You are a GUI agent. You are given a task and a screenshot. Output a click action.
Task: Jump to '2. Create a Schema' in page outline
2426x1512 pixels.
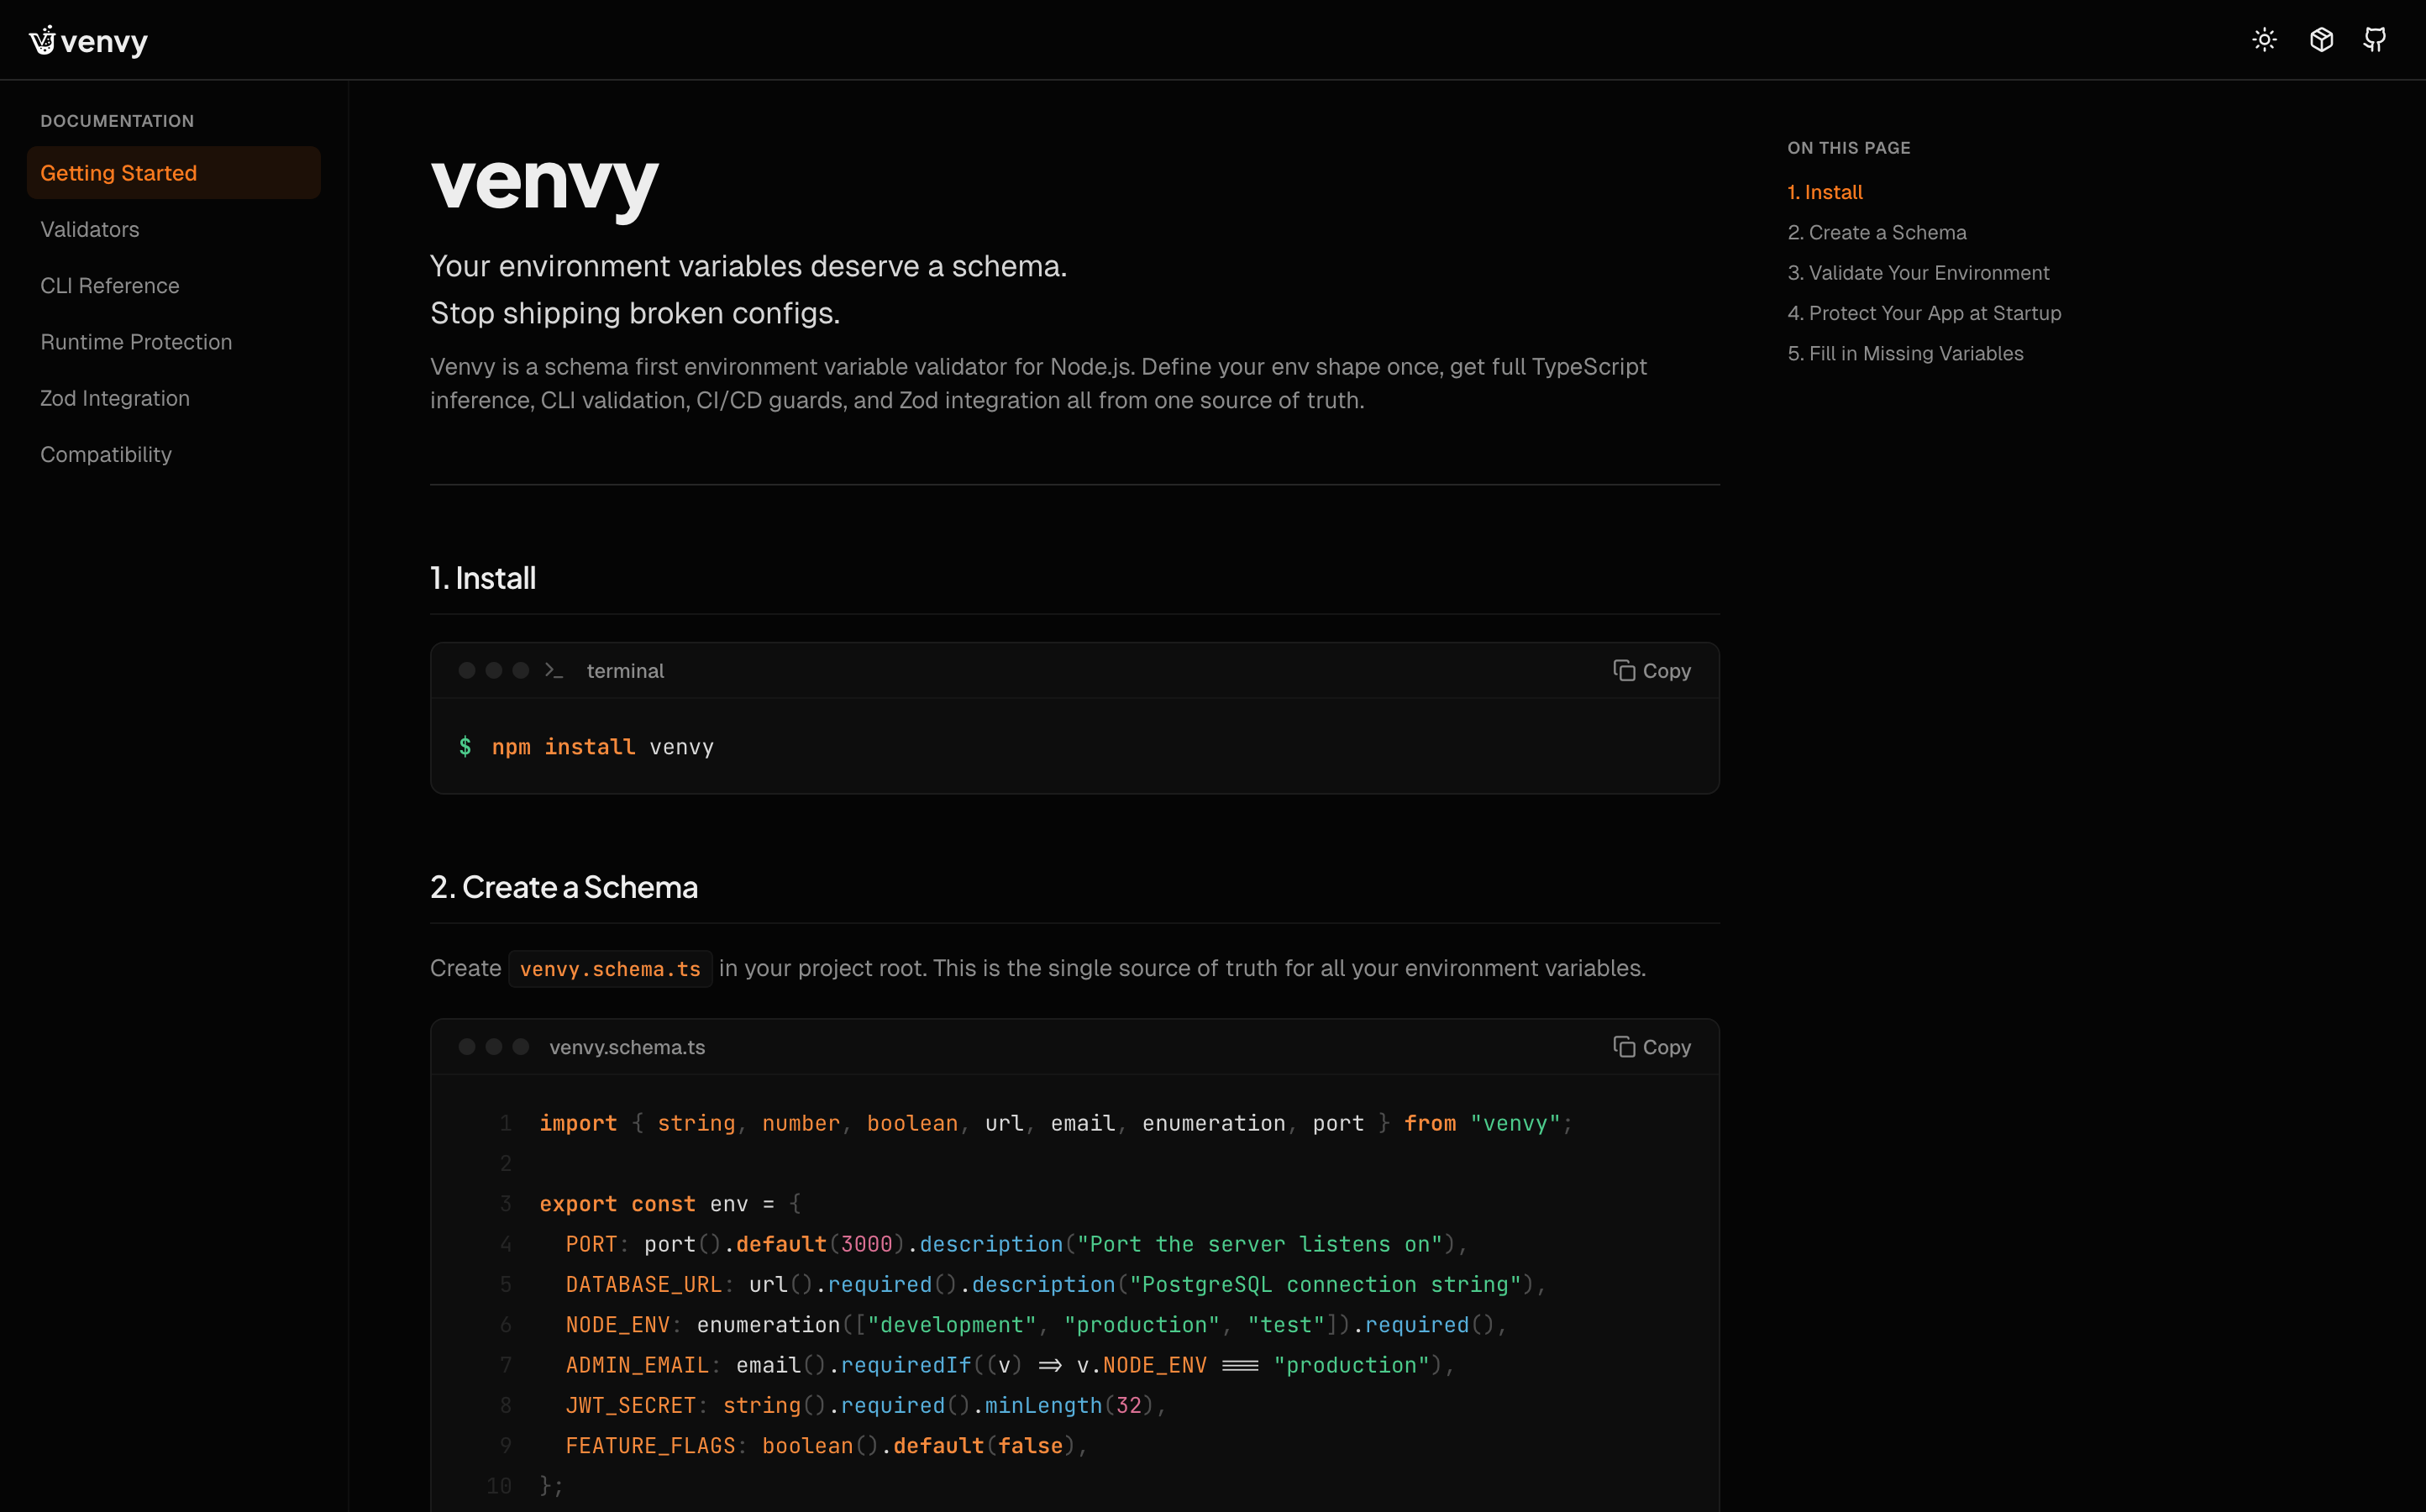tap(1877, 232)
